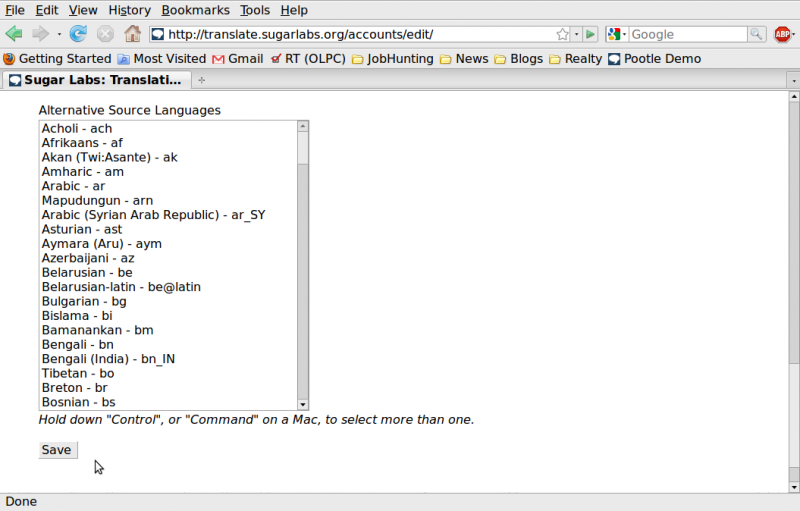800x511 pixels.
Task: Open the Bookmarks menu
Action: [195, 10]
